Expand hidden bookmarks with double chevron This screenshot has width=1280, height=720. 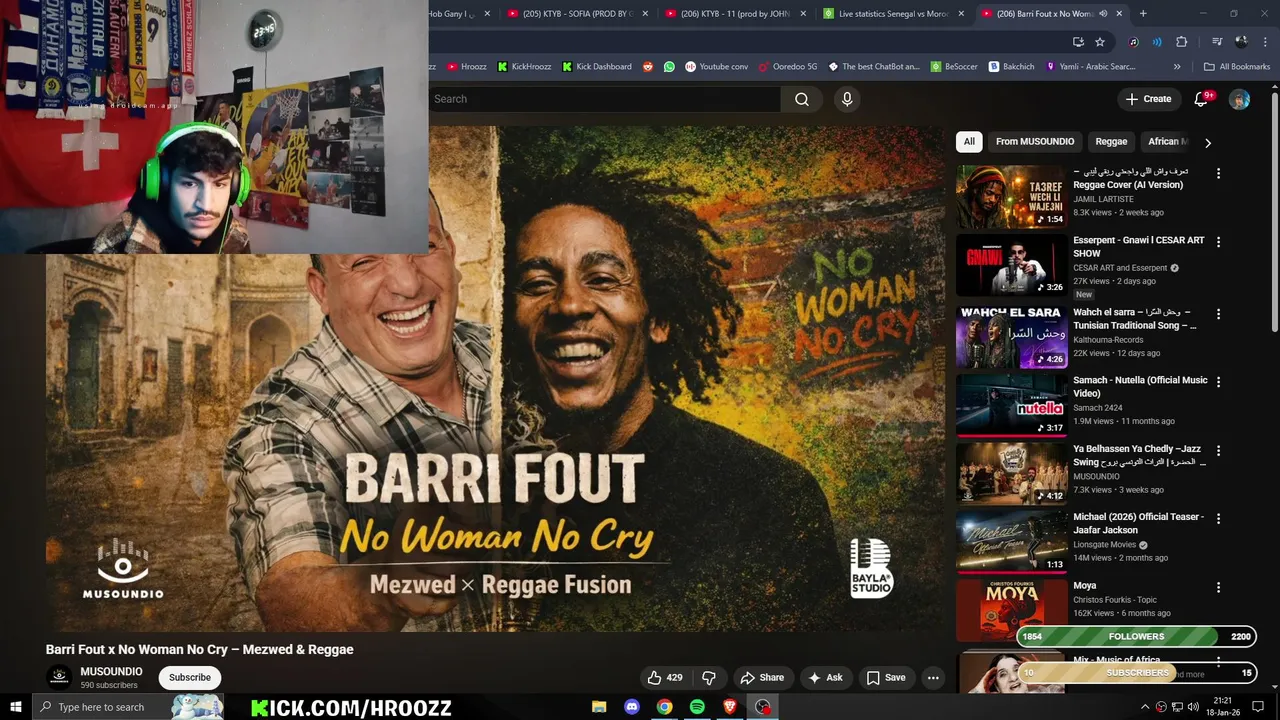point(1177,67)
